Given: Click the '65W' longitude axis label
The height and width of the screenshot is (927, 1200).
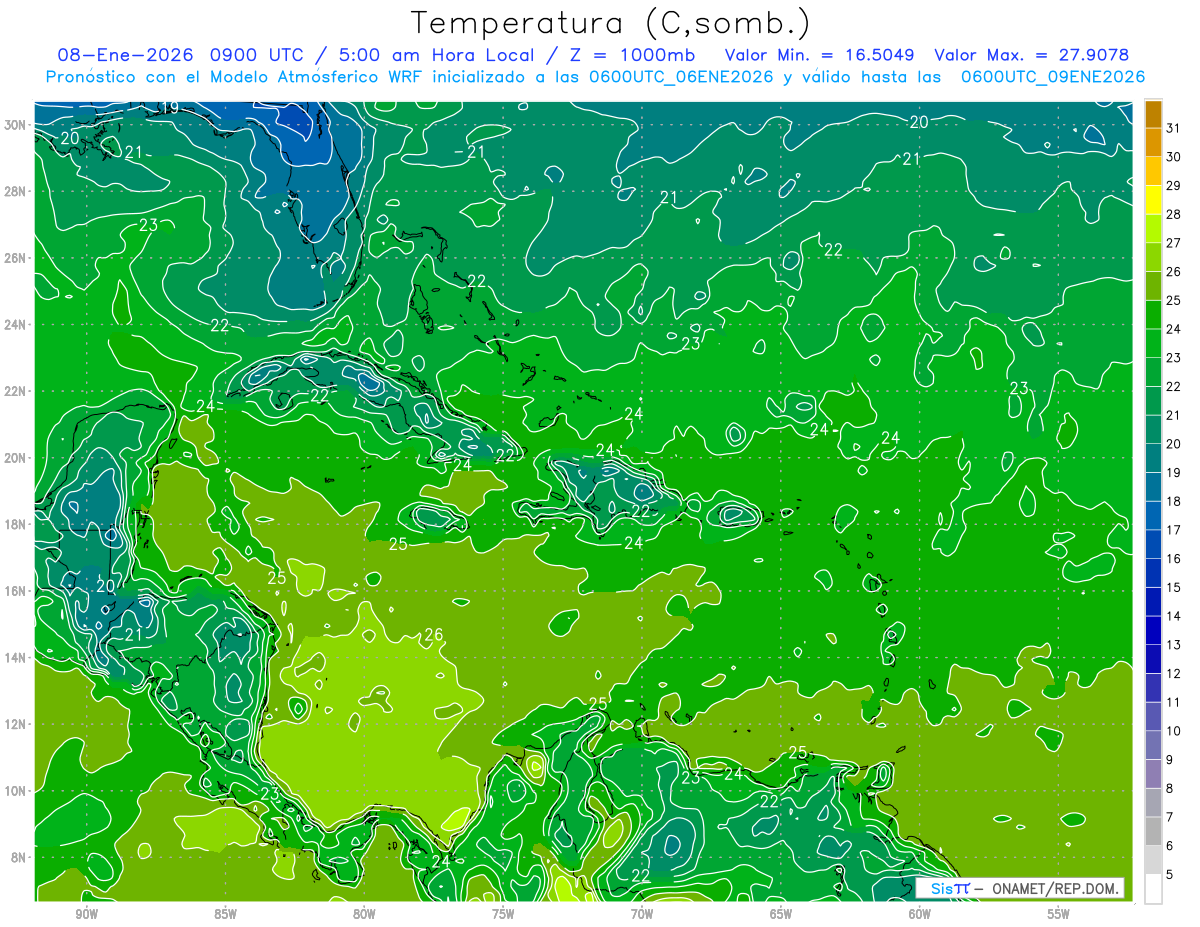Looking at the screenshot, I should [x=781, y=914].
